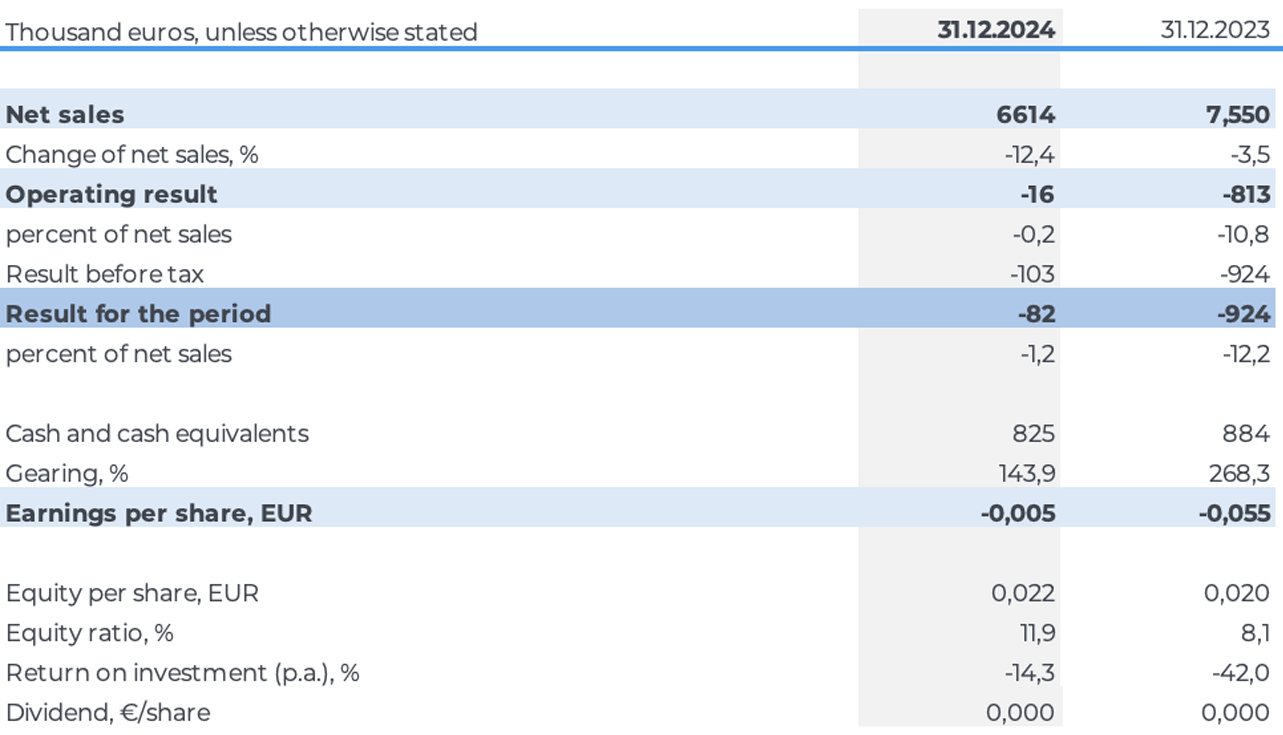Click the Result before tax label

coord(105,274)
